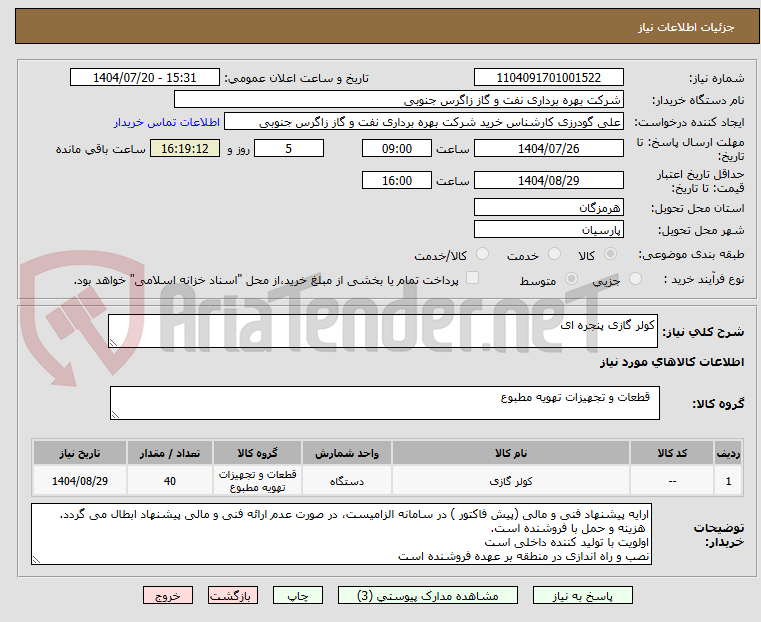
Task: Click the واحد شمارش column header
Action: 347,453
